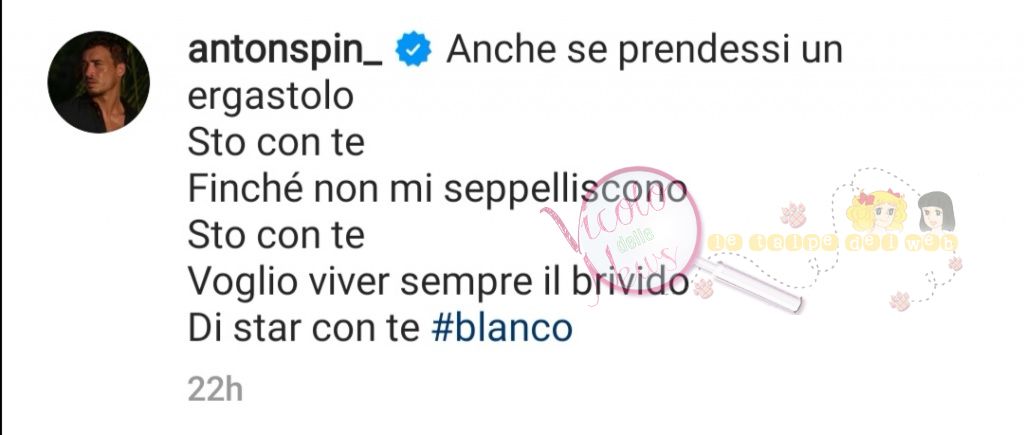Click the dark-haired cartoon girl
1024x435 pixels.
point(936,212)
